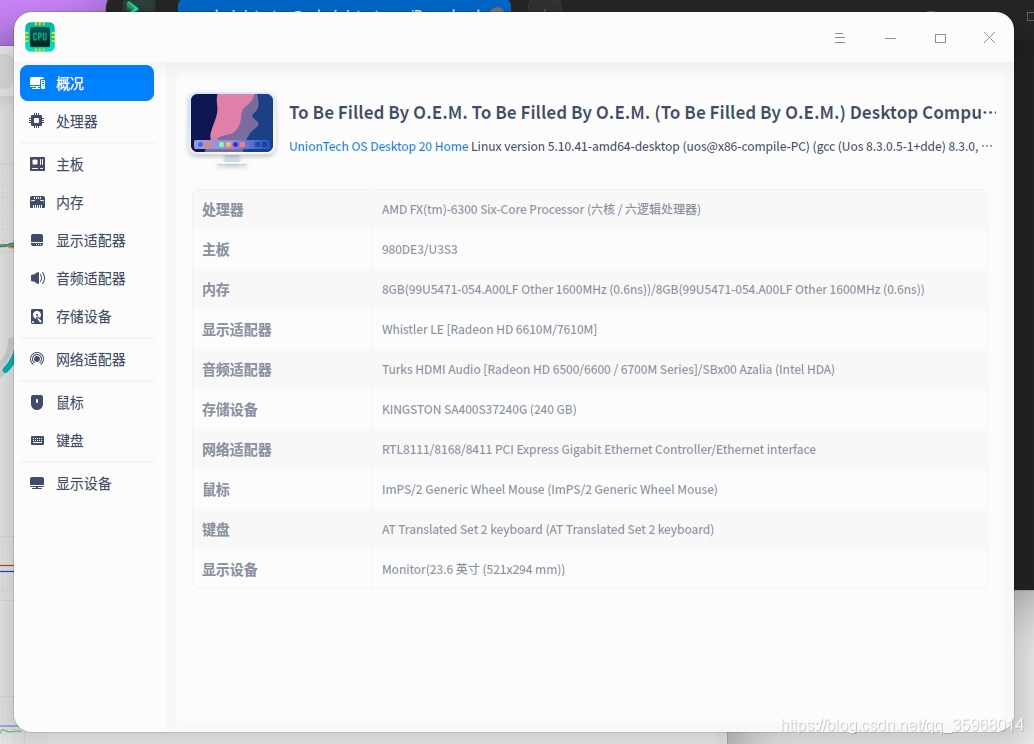1034x744 pixels.
Task: Click the 音频适配器 label in overview table
Action: (237, 370)
